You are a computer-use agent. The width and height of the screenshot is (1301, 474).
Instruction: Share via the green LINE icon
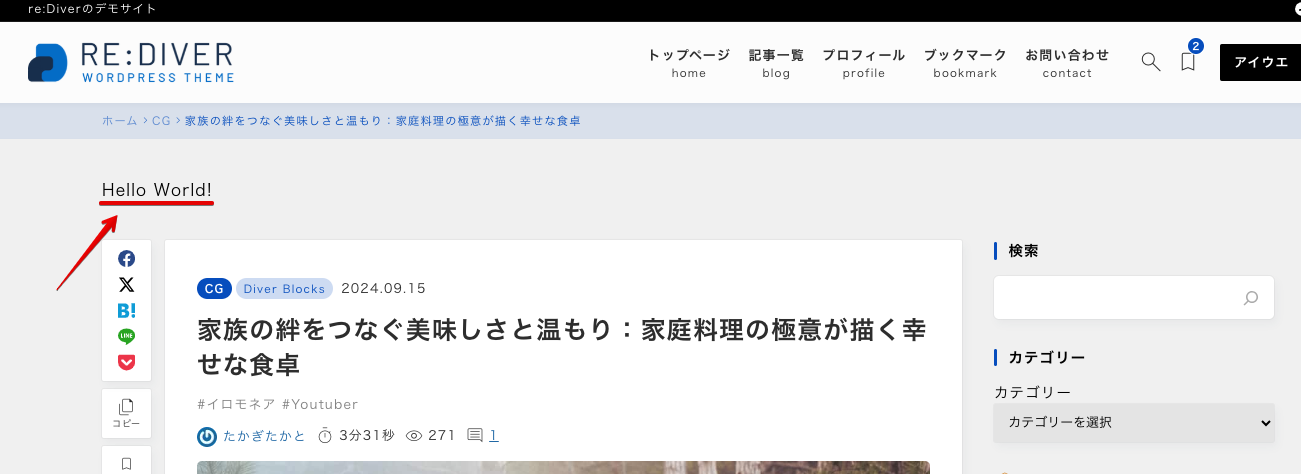click(127, 336)
